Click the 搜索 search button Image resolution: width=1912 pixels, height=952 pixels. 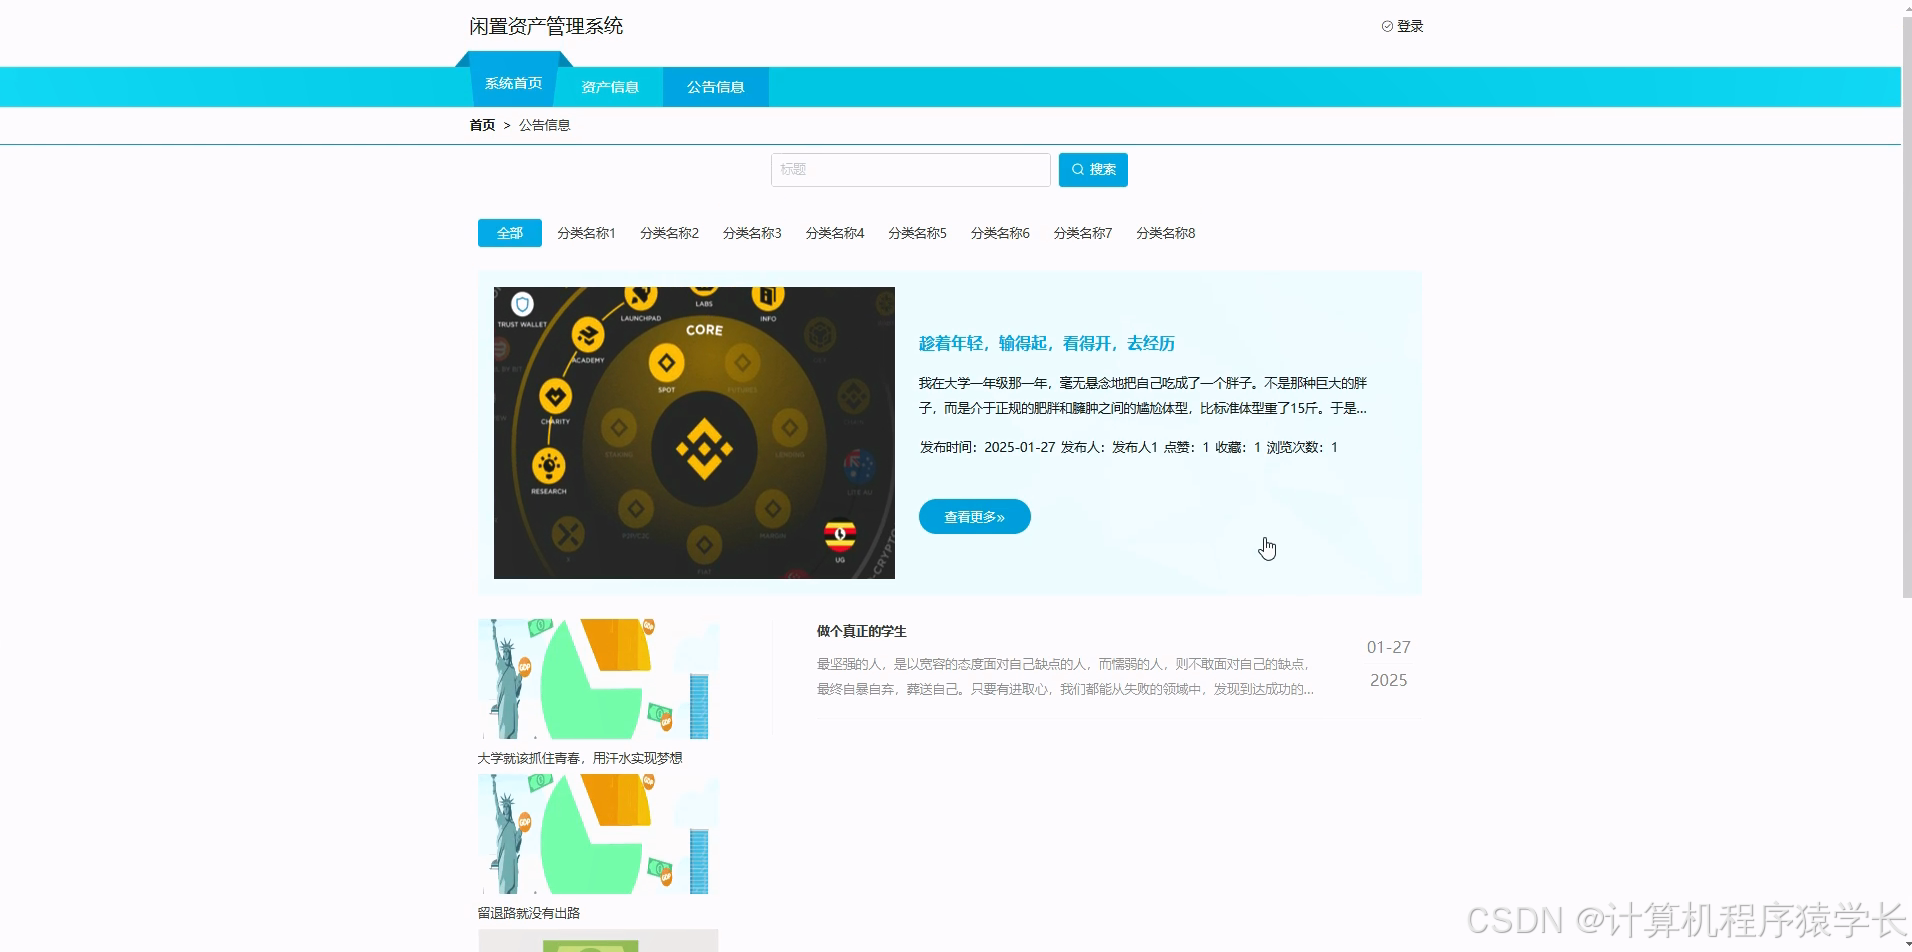tap(1093, 169)
